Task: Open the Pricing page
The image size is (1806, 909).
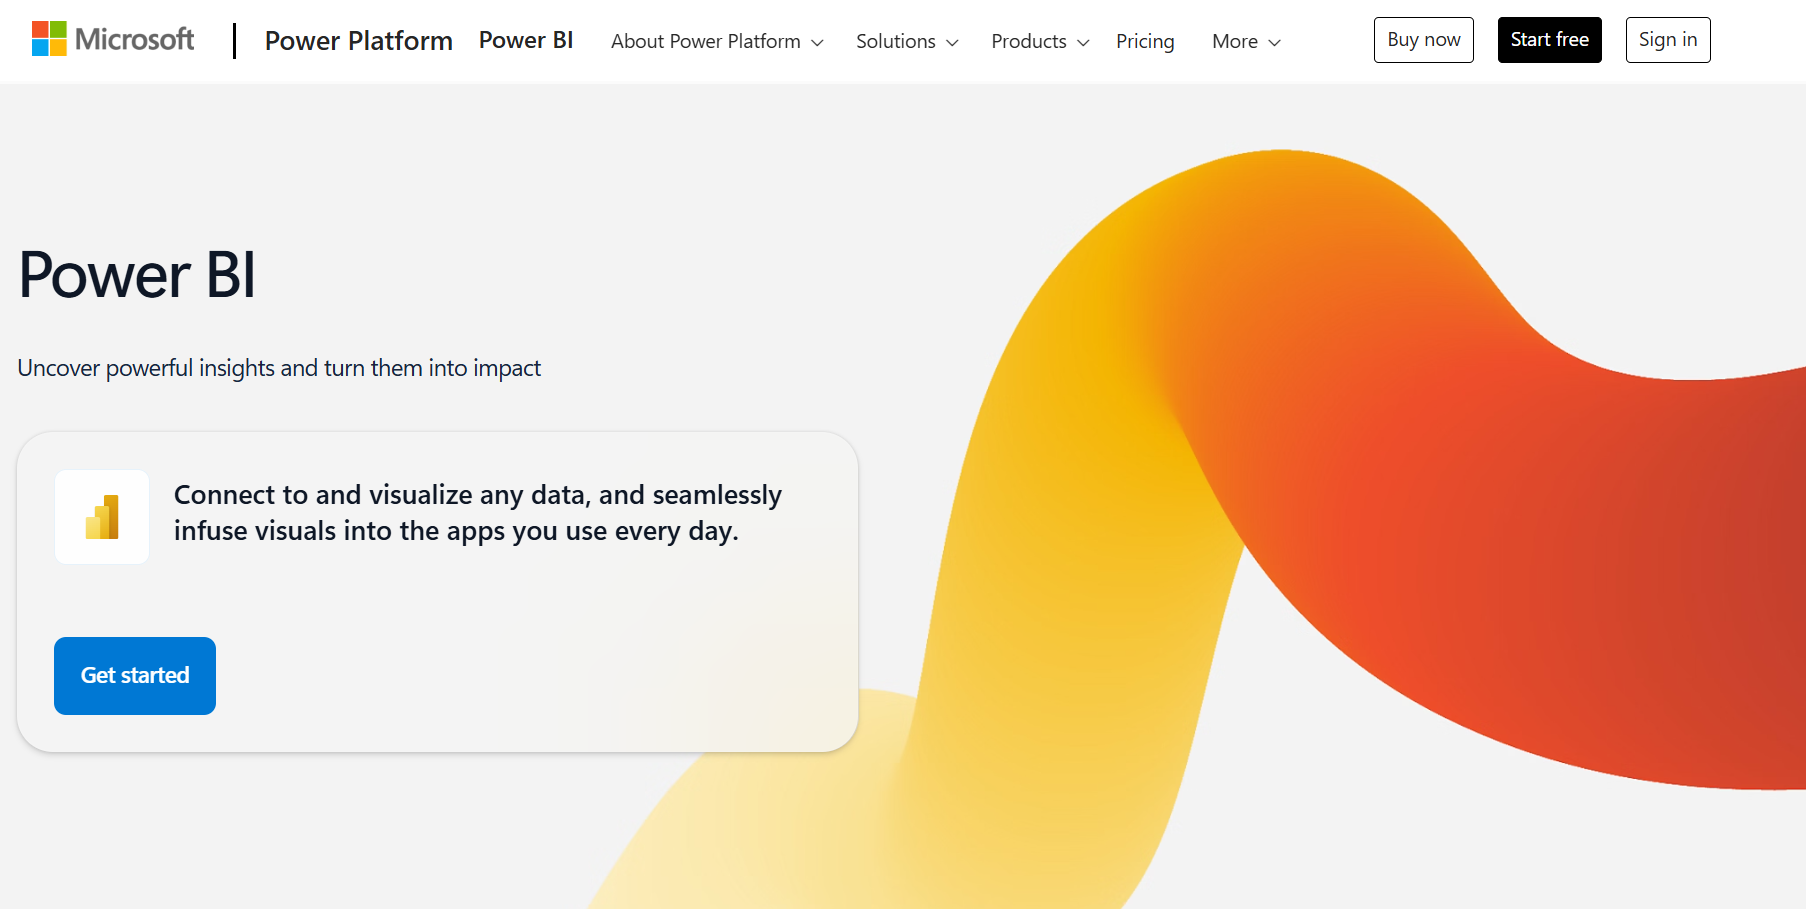Action: [1145, 41]
